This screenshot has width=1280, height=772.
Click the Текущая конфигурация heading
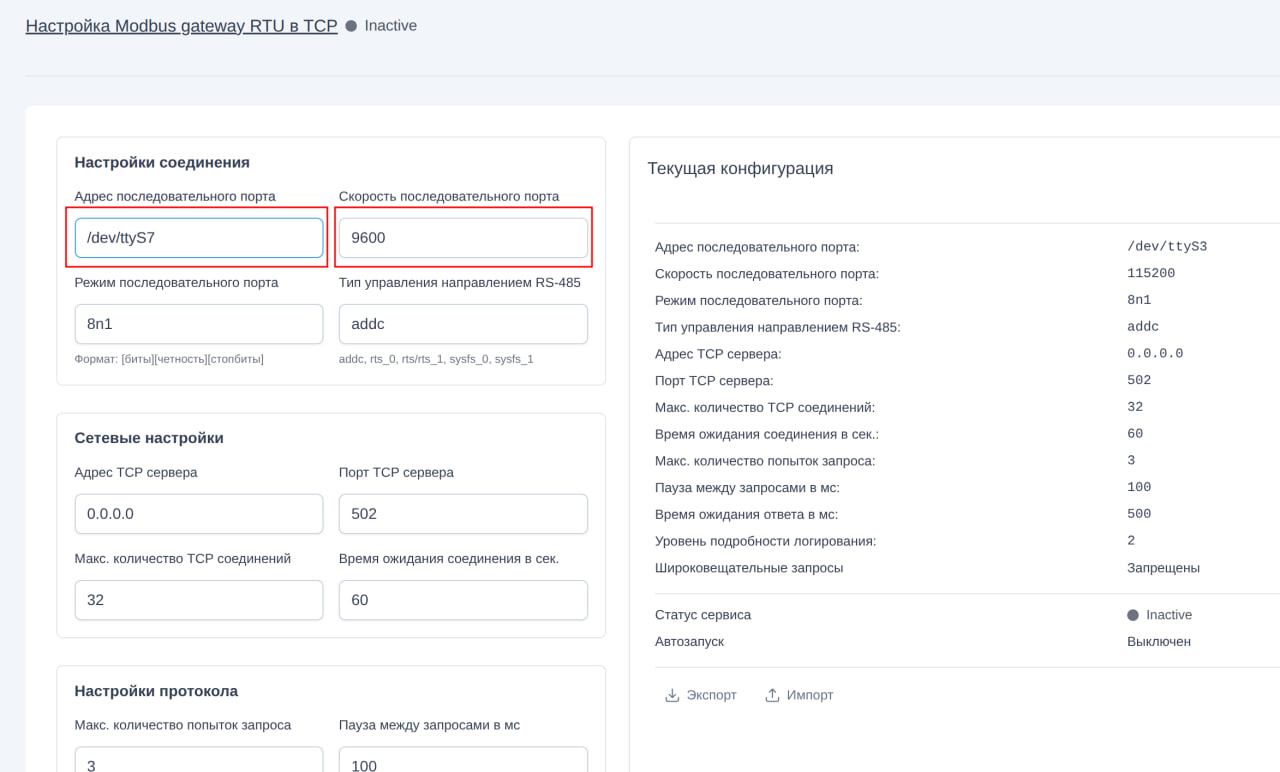(740, 168)
